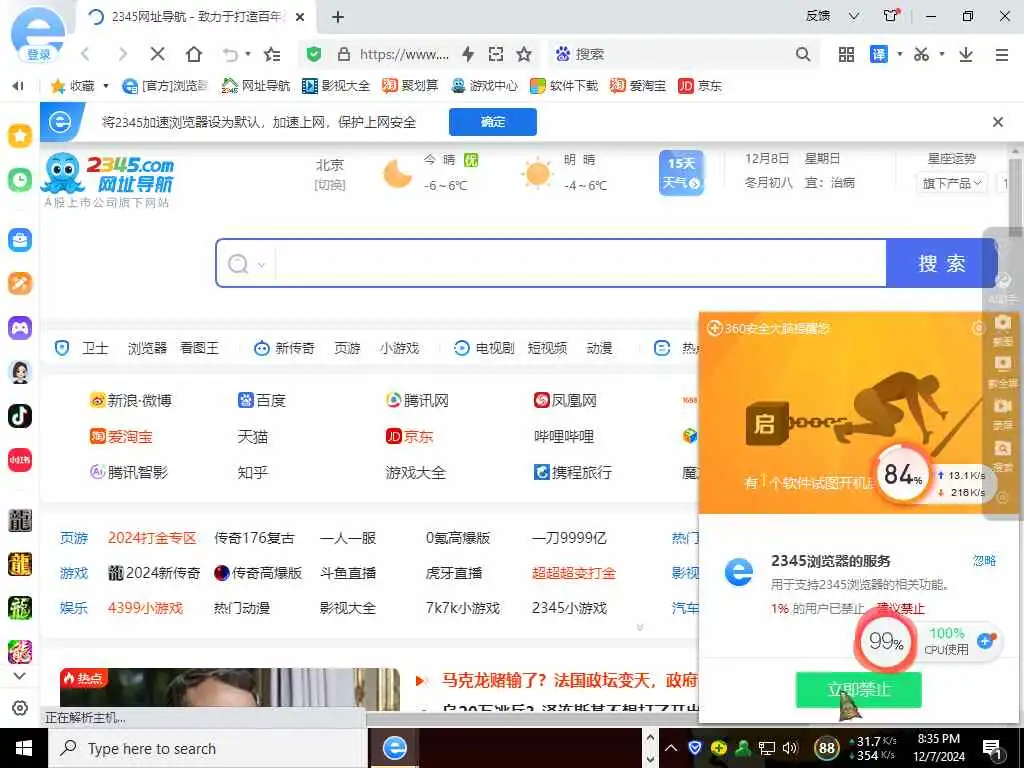The width and height of the screenshot is (1024, 768).
Task: Click the 84% floating accelerator ball
Action: tap(903, 475)
